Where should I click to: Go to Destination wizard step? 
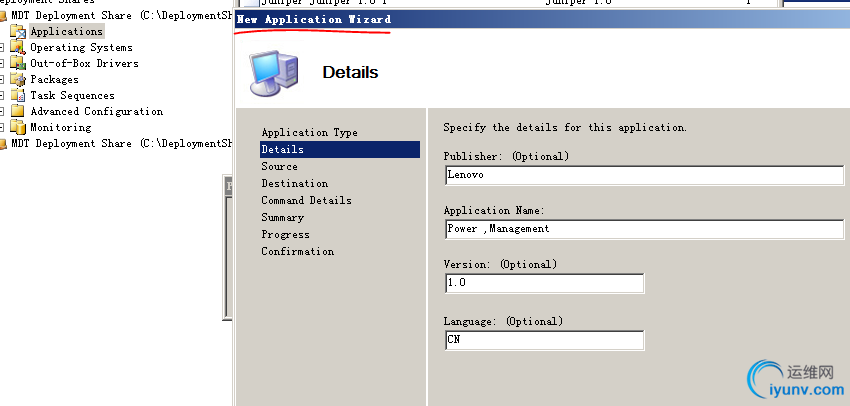[294, 183]
